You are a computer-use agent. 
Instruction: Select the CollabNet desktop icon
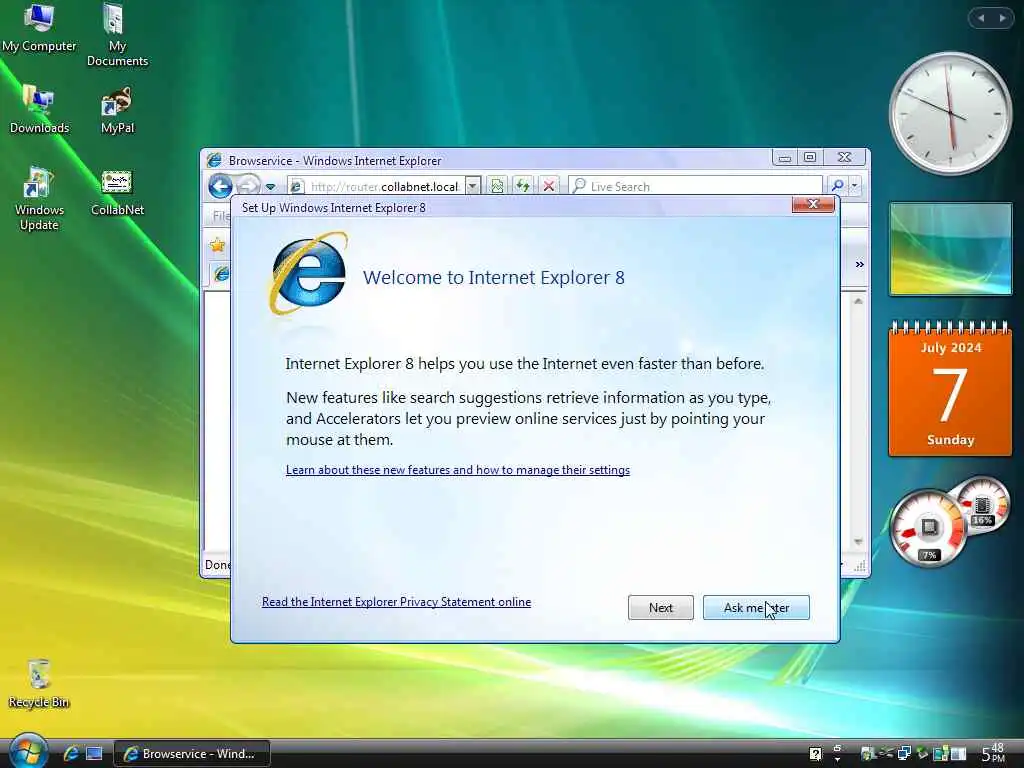point(117,191)
